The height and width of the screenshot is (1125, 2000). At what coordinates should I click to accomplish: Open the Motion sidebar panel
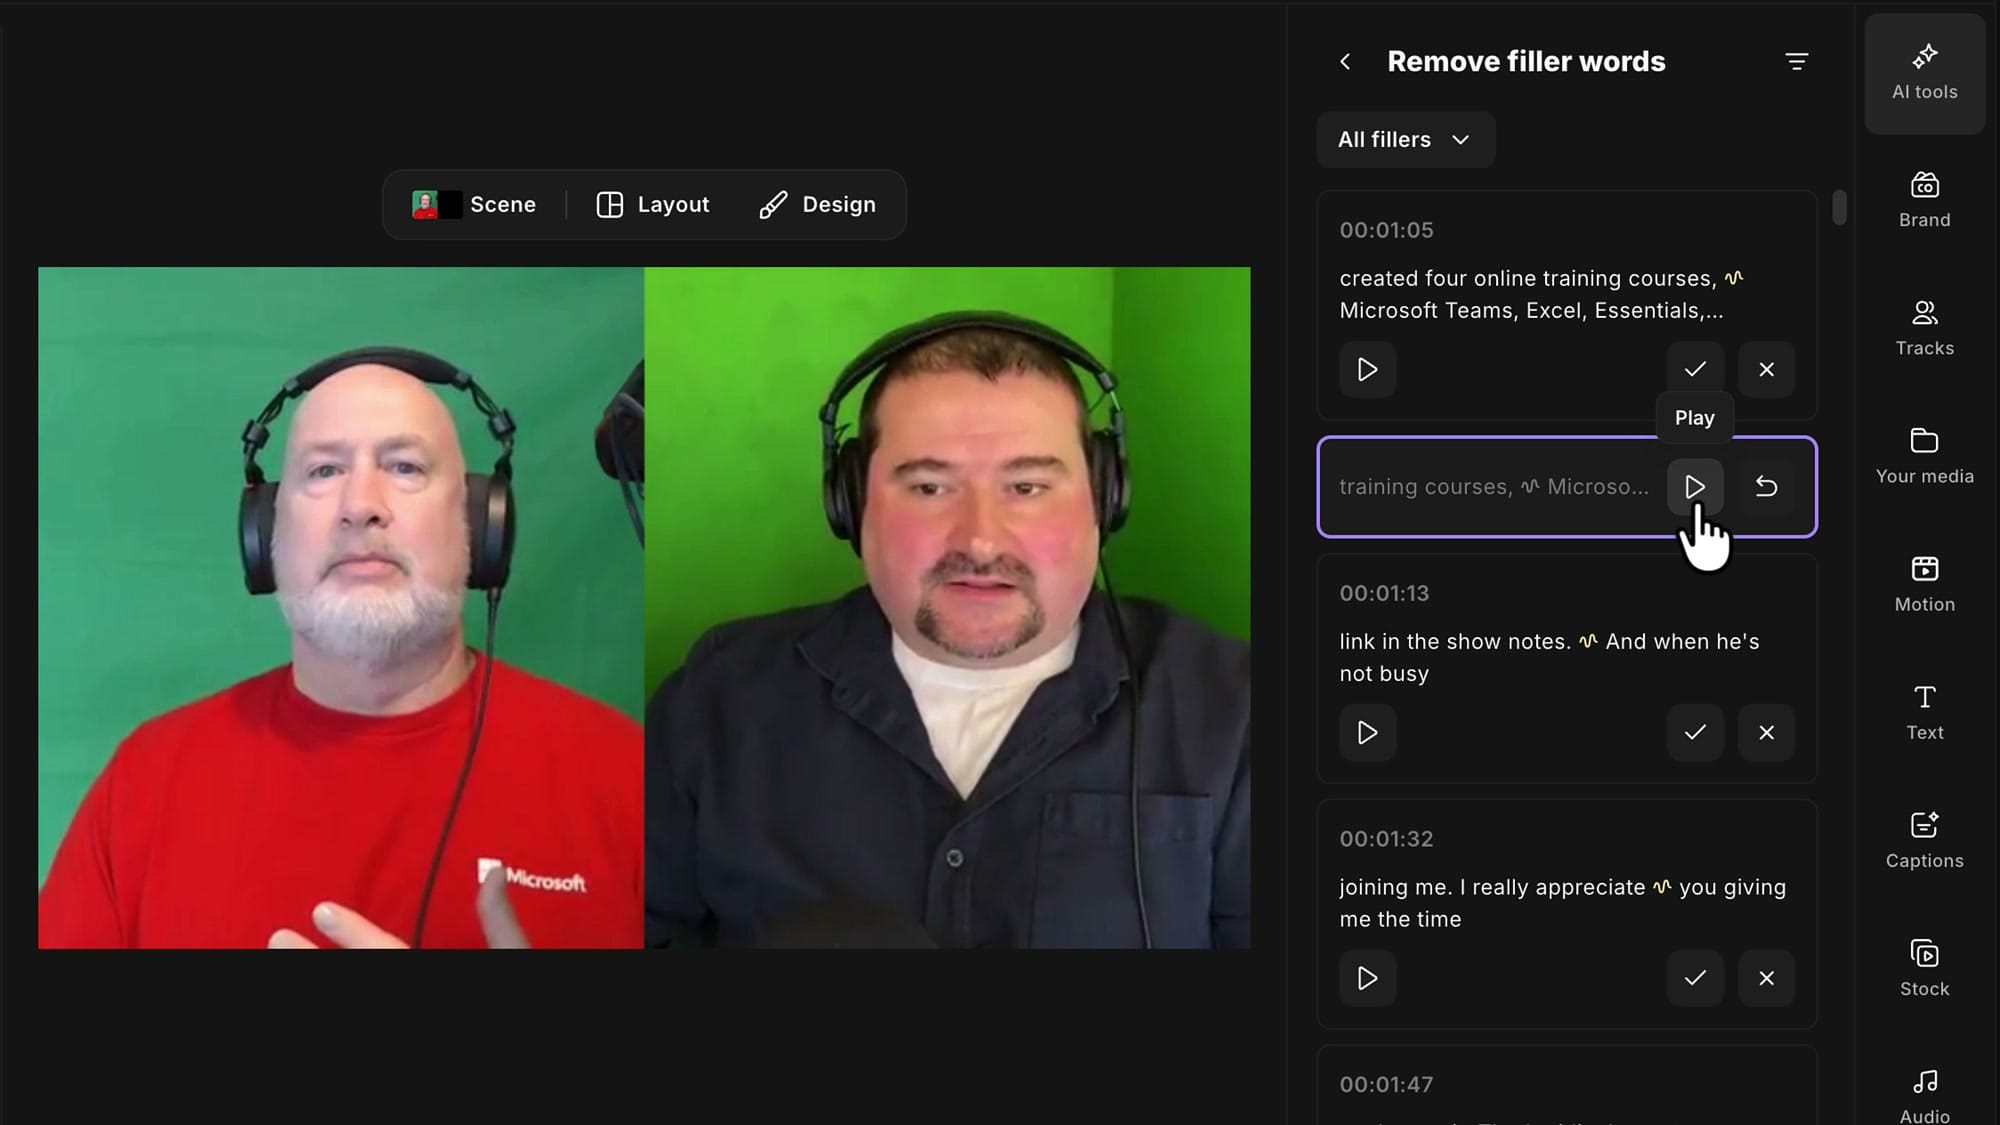(x=1924, y=584)
